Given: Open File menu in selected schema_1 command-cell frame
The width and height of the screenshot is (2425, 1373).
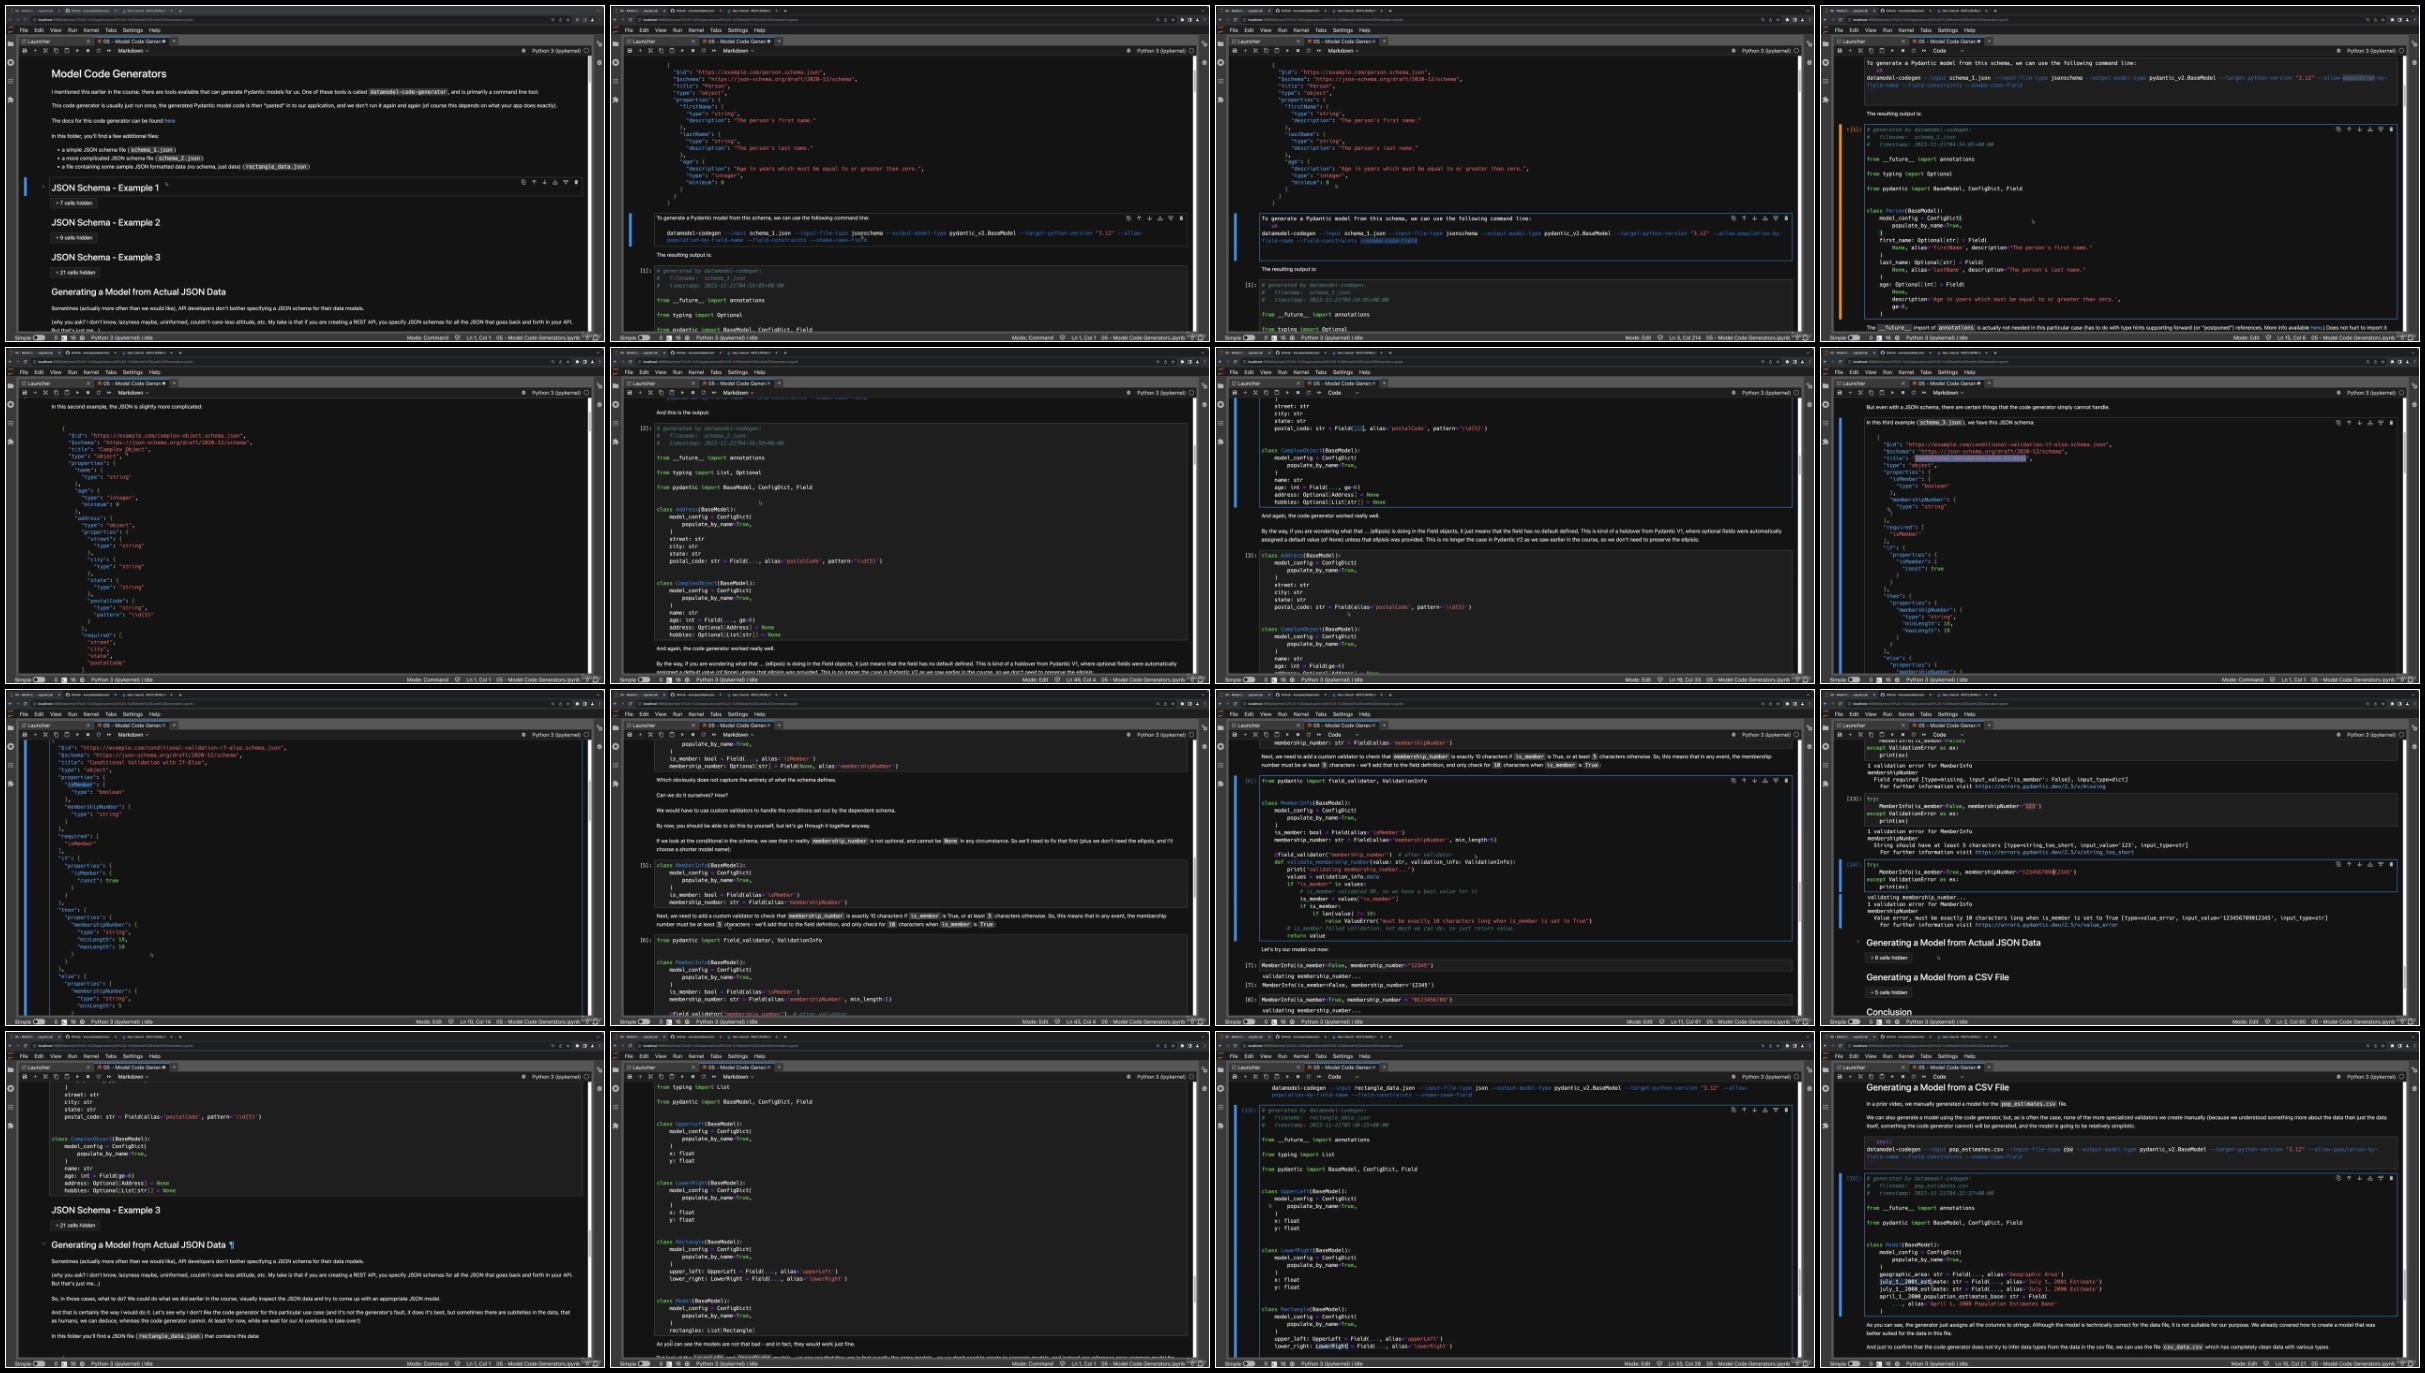Looking at the screenshot, I should coord(629,30).
